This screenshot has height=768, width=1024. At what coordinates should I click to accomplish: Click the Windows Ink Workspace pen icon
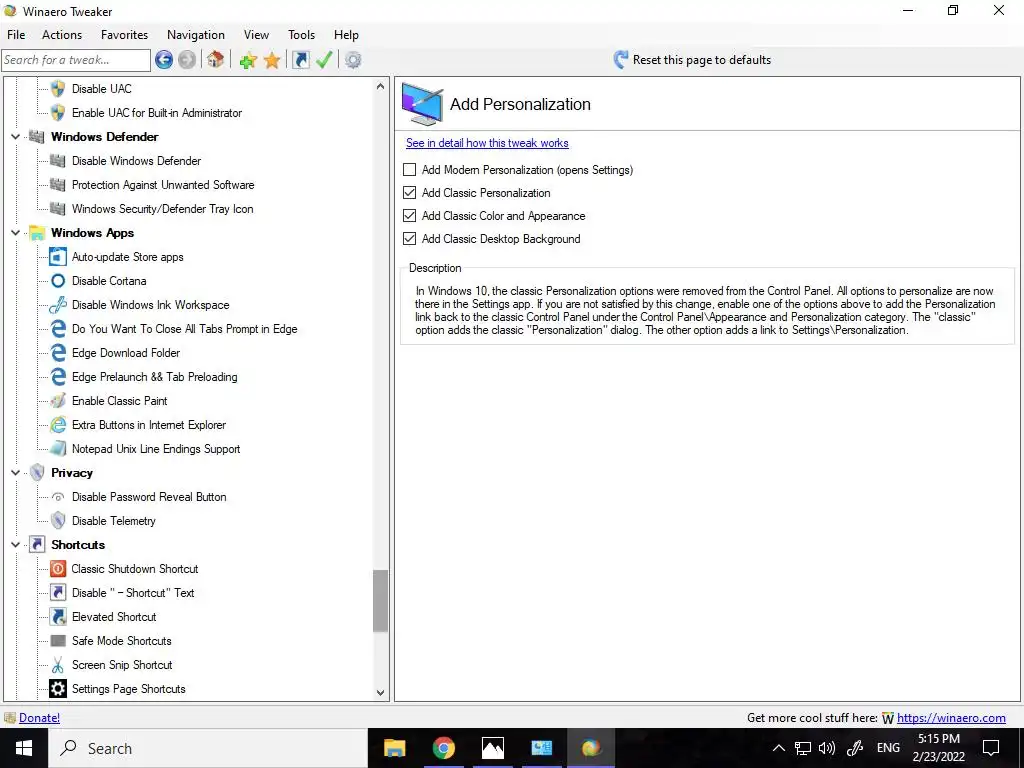58,305
